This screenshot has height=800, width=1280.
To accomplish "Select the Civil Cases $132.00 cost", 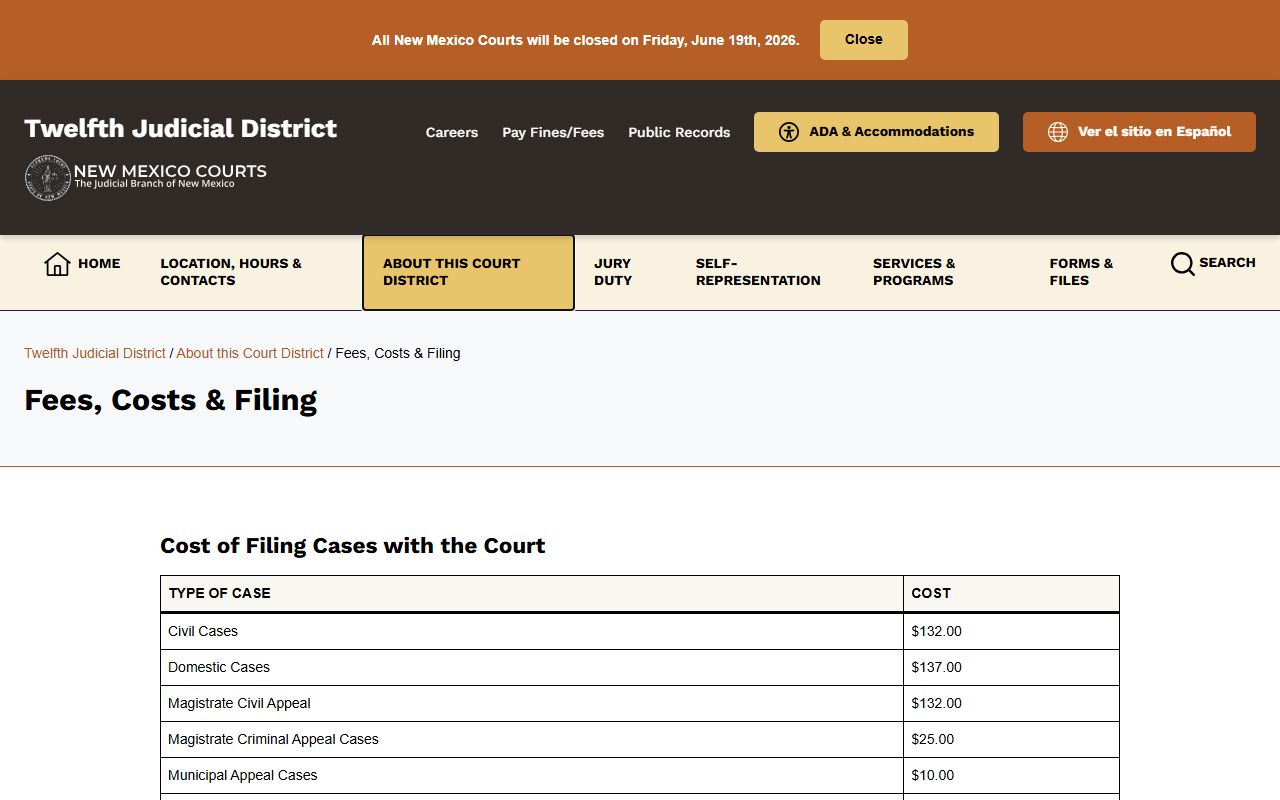I will point(1011,631).
